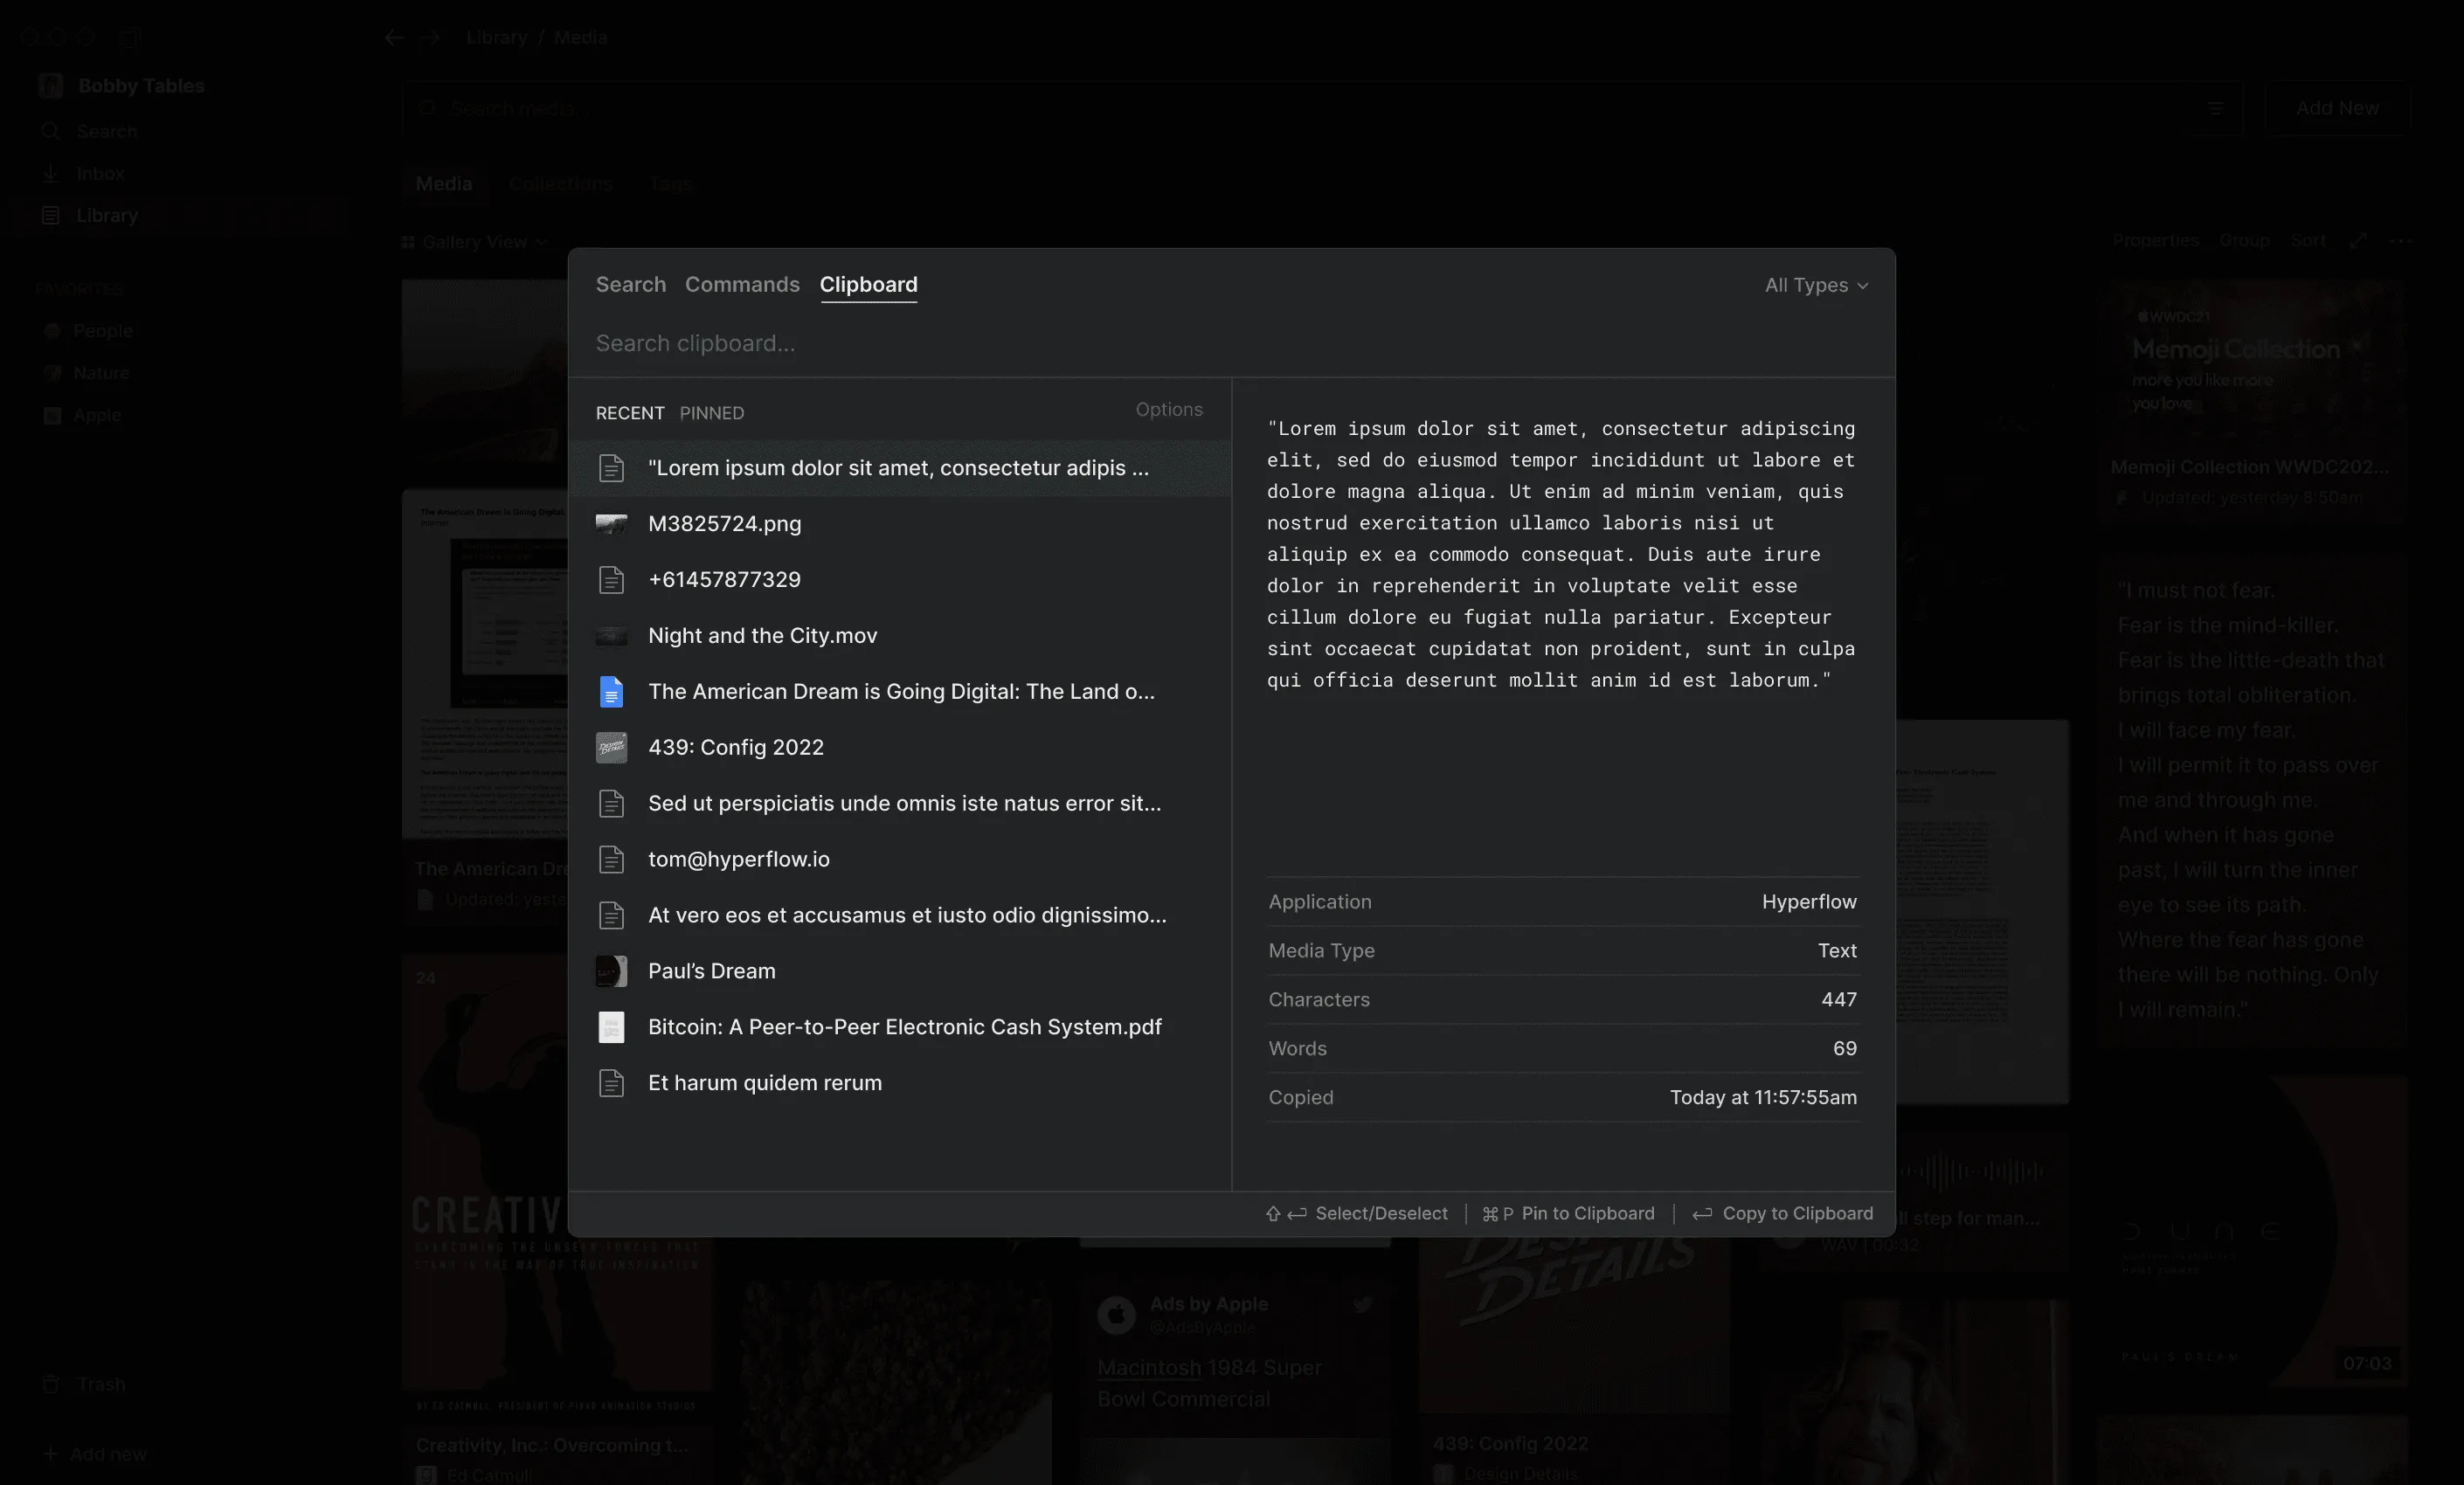
Task: Click the text icon beside At vero eos entry
Action: [611, 916]
